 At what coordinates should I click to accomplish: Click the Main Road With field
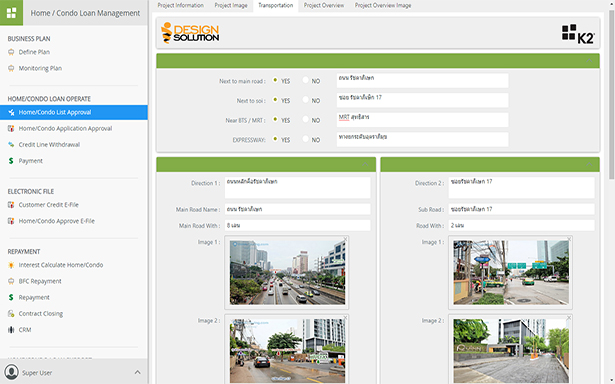click(x=297, y=226)
